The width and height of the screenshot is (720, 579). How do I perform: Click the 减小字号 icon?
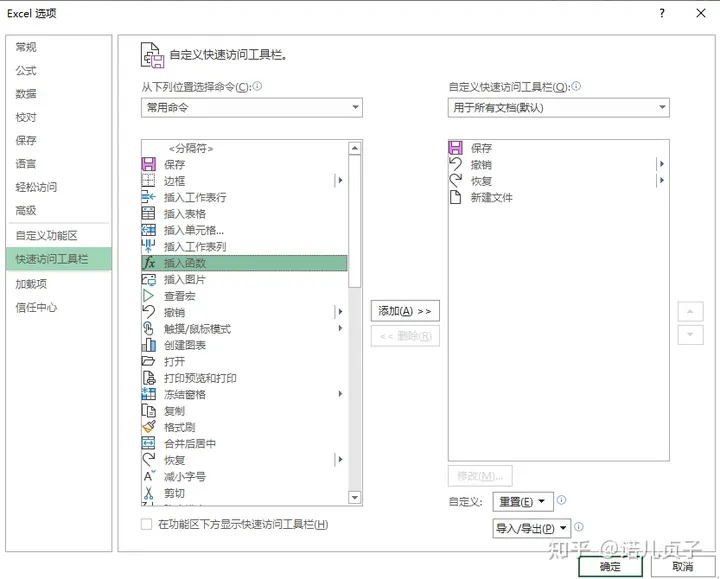(x=149, y=476)
